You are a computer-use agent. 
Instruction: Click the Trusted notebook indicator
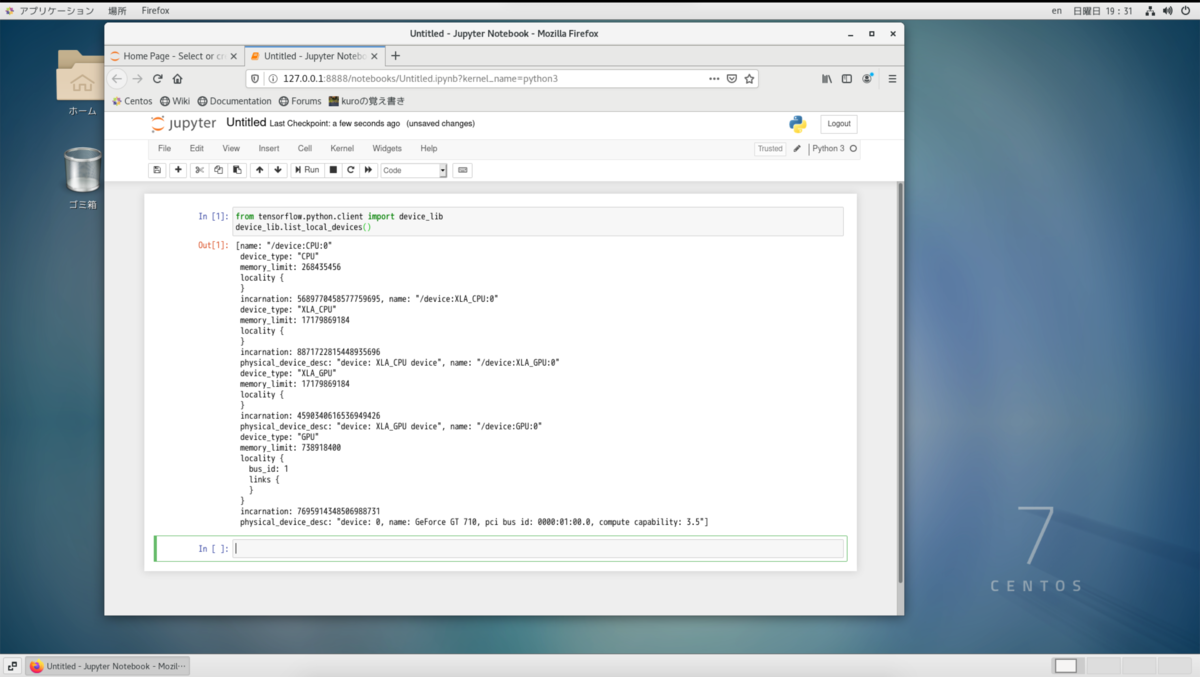click(769, 148)
